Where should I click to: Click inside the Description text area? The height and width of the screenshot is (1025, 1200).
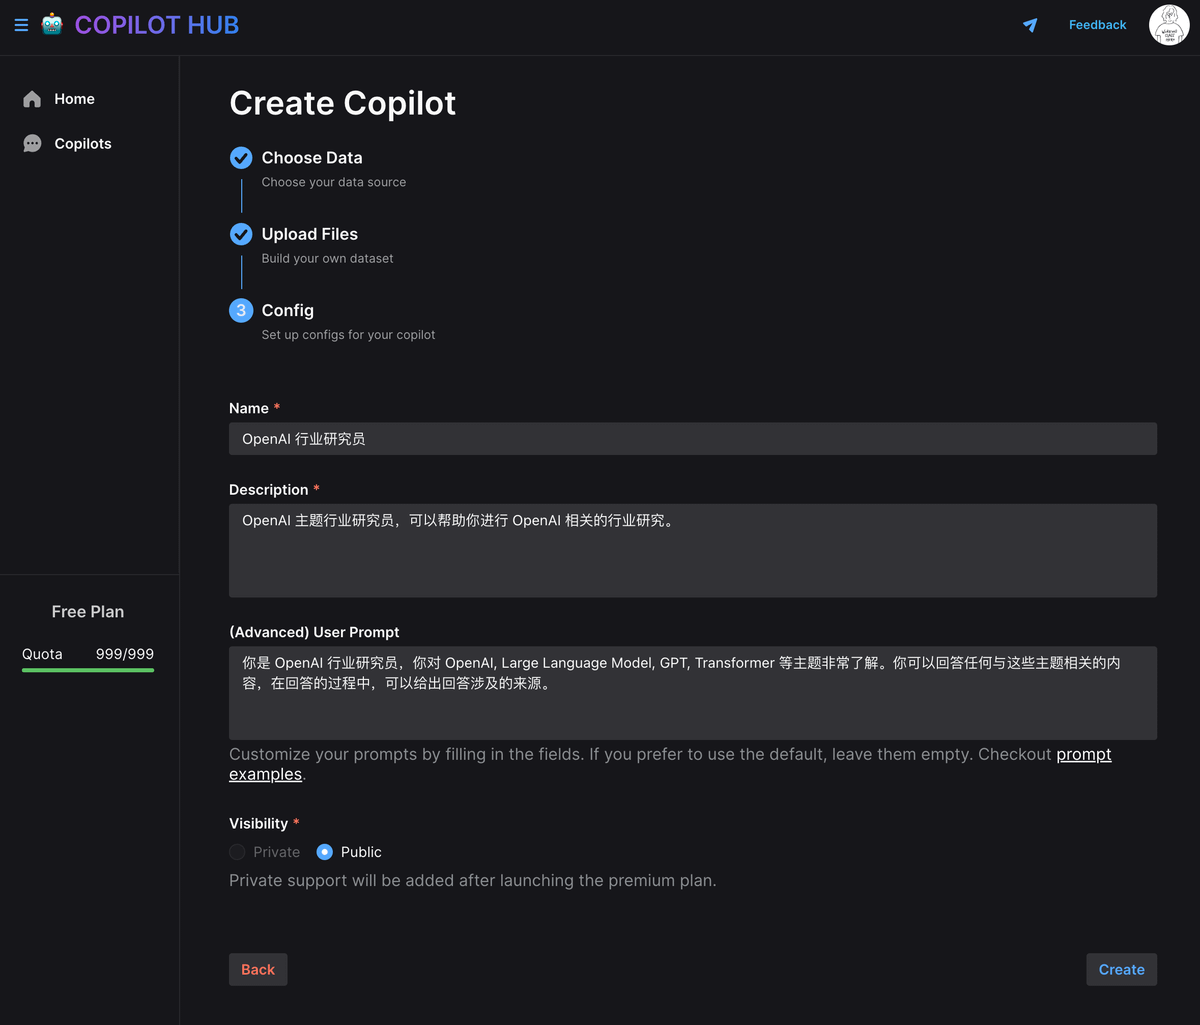click(693, 550)
